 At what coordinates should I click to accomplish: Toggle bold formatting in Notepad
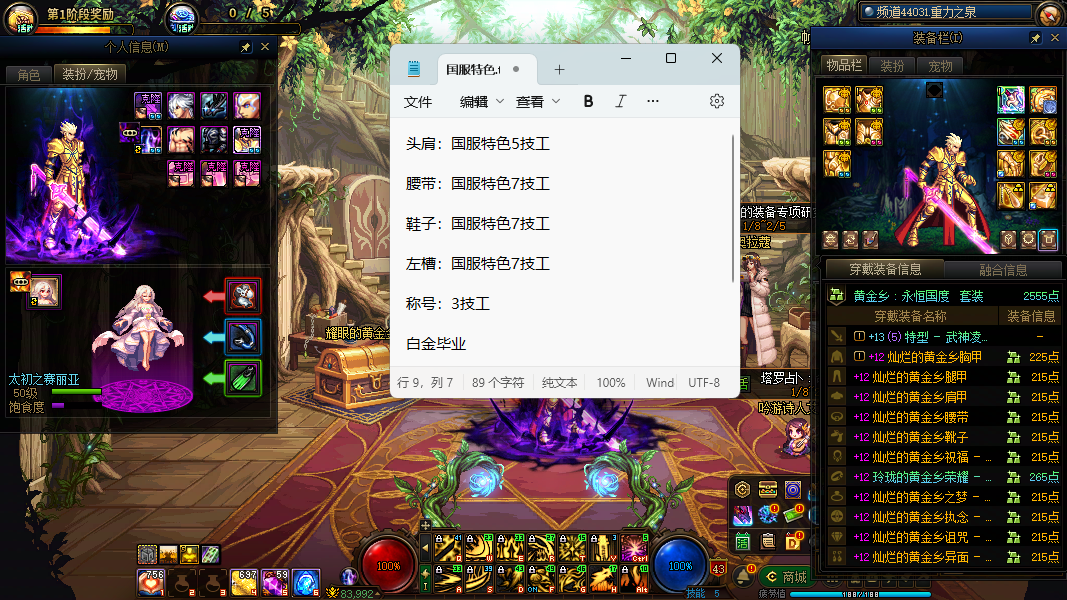(588, 101)
